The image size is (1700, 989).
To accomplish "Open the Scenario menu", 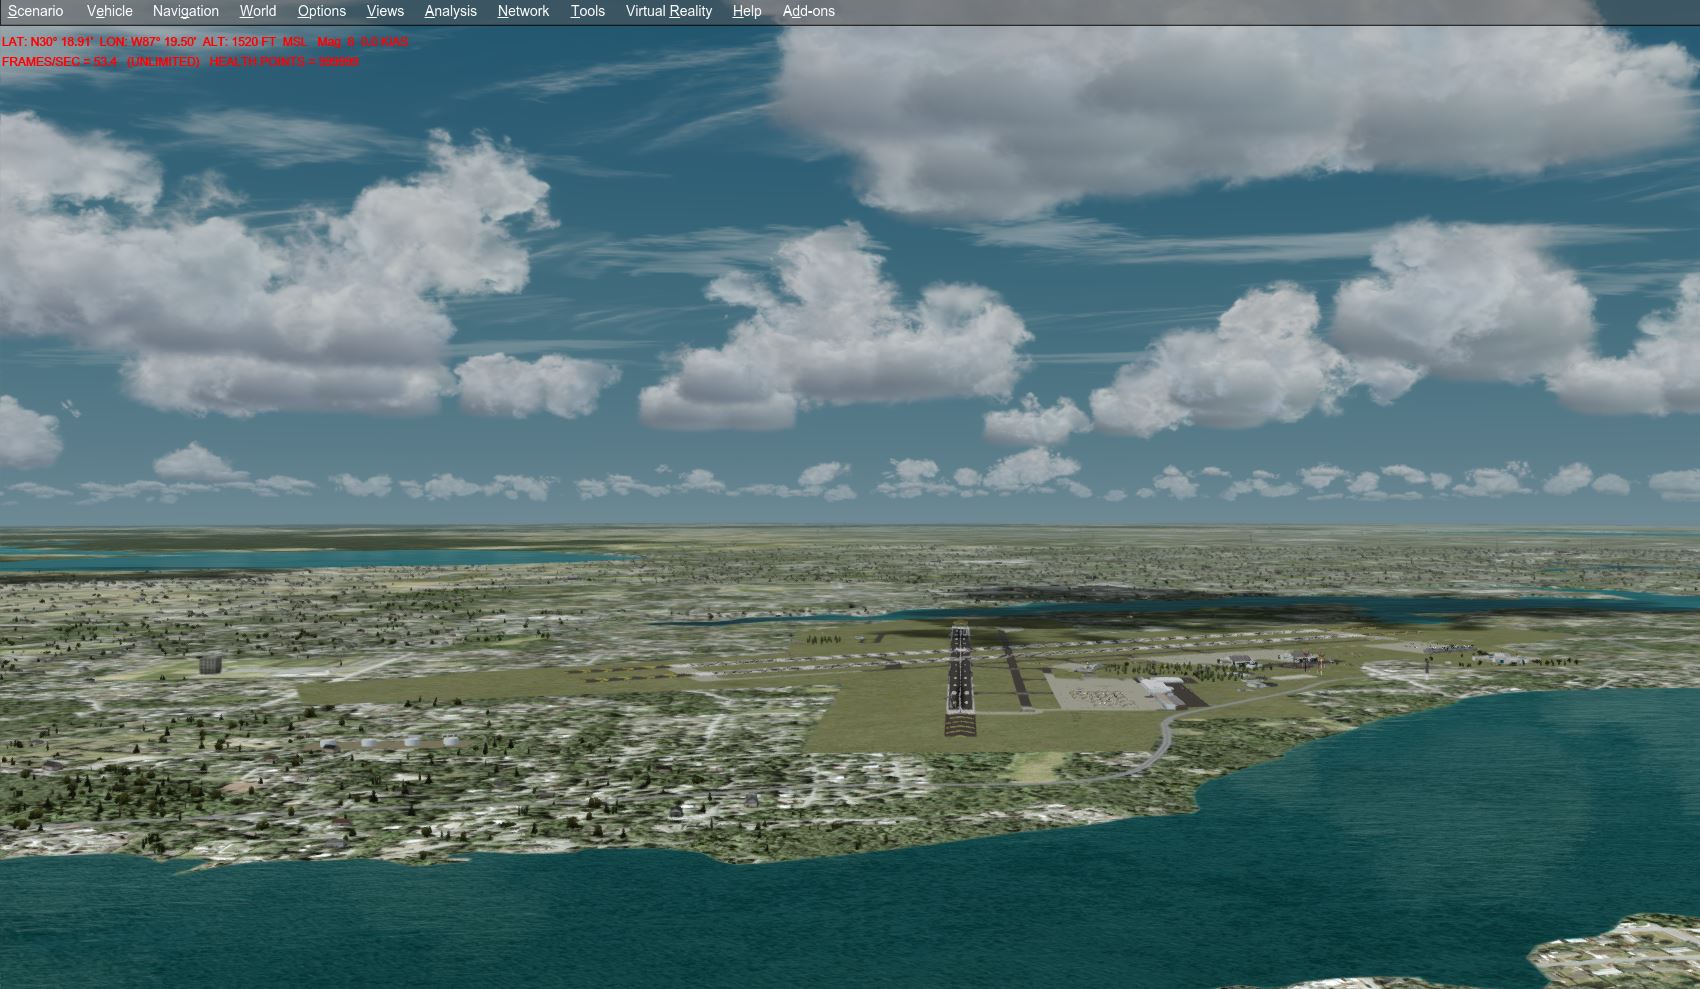I will click(36, 11).
